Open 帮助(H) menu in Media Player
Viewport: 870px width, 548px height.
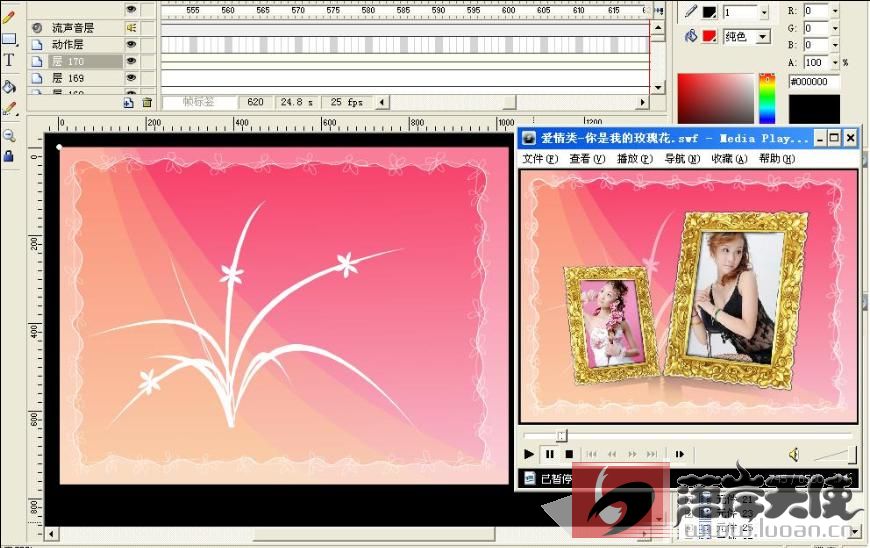pyautogui.click(x=777, y=159)
